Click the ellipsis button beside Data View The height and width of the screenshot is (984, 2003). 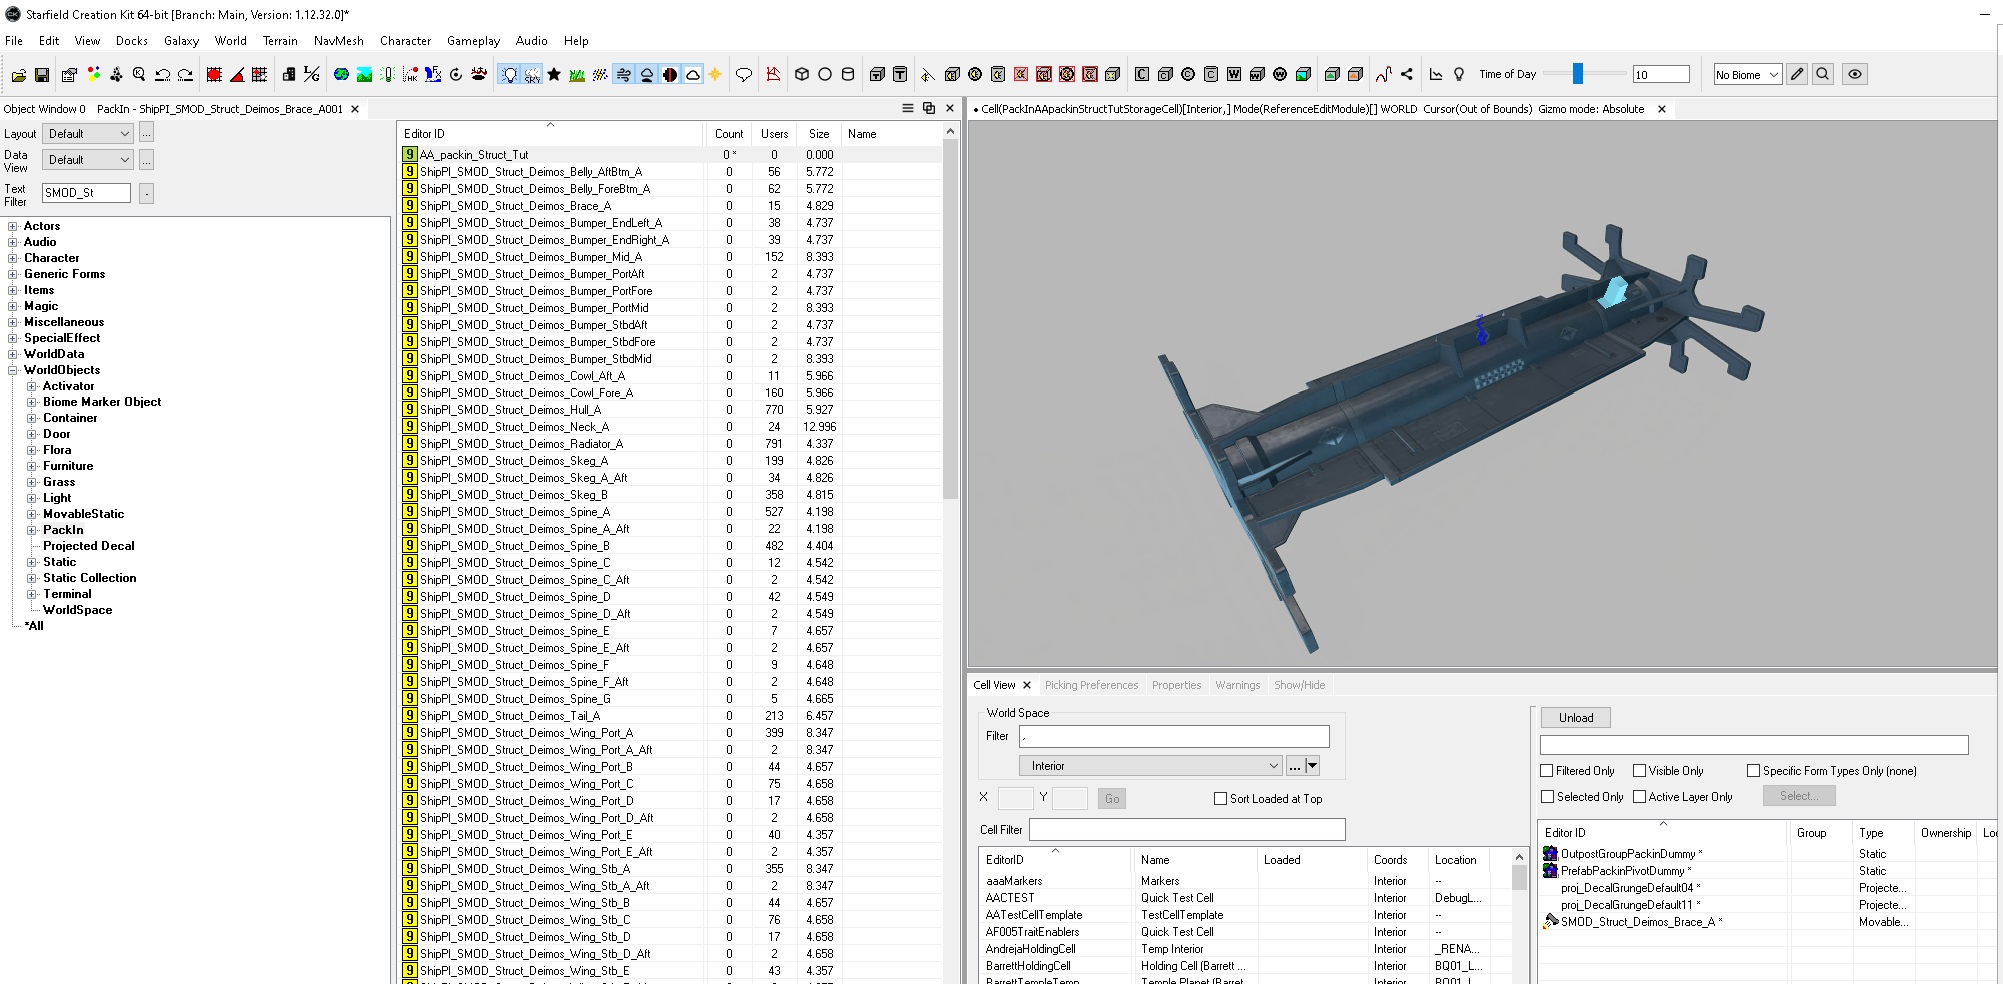pos(146,160)
